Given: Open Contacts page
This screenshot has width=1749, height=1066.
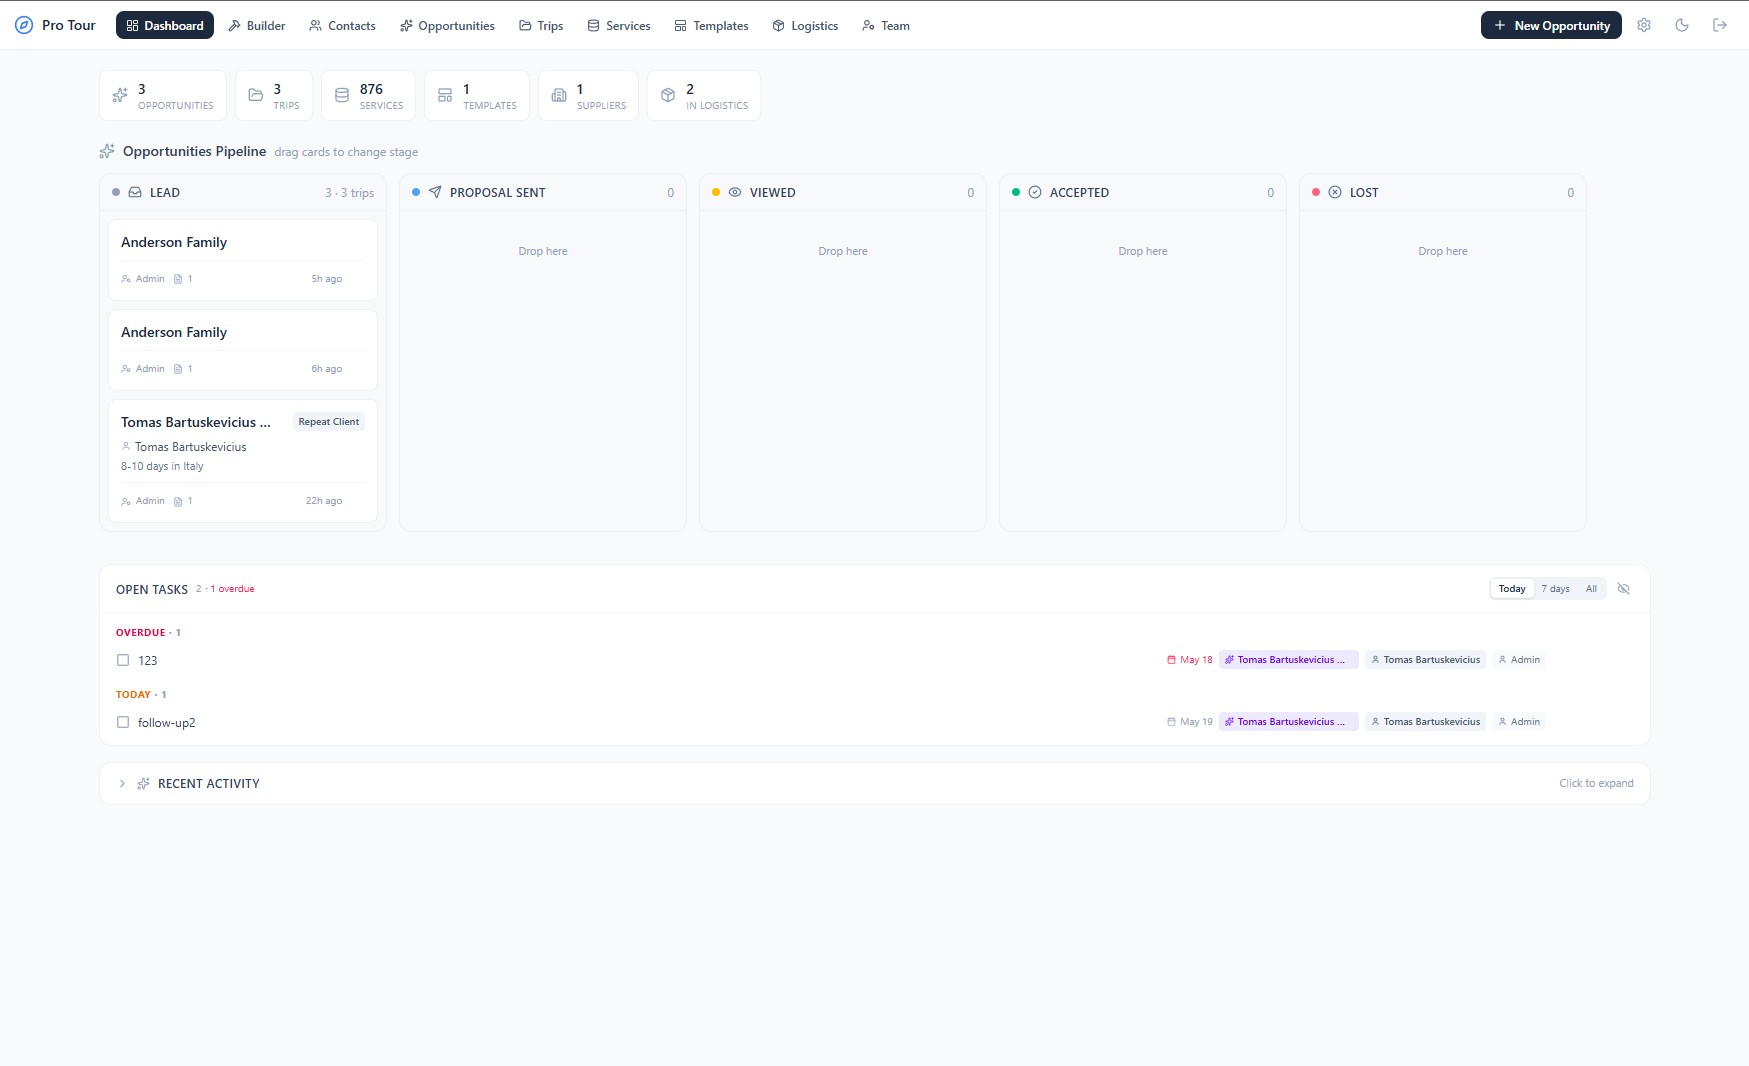Looking at the screenshot, I should pyautogui.click(x=342, y=25).
